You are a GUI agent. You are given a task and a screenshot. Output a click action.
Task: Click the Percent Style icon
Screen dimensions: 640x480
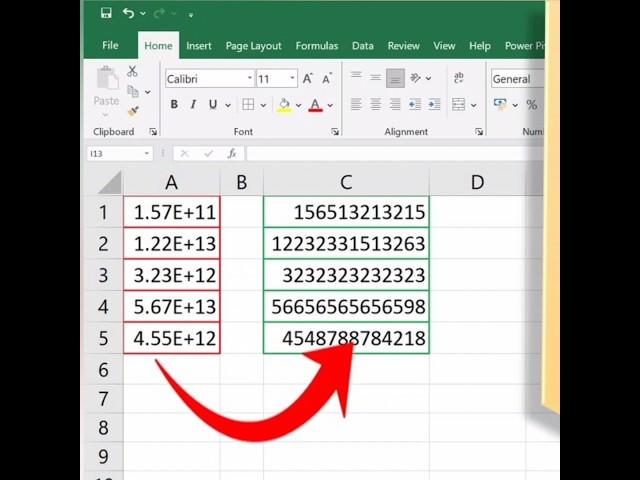(x=531, y=105)
